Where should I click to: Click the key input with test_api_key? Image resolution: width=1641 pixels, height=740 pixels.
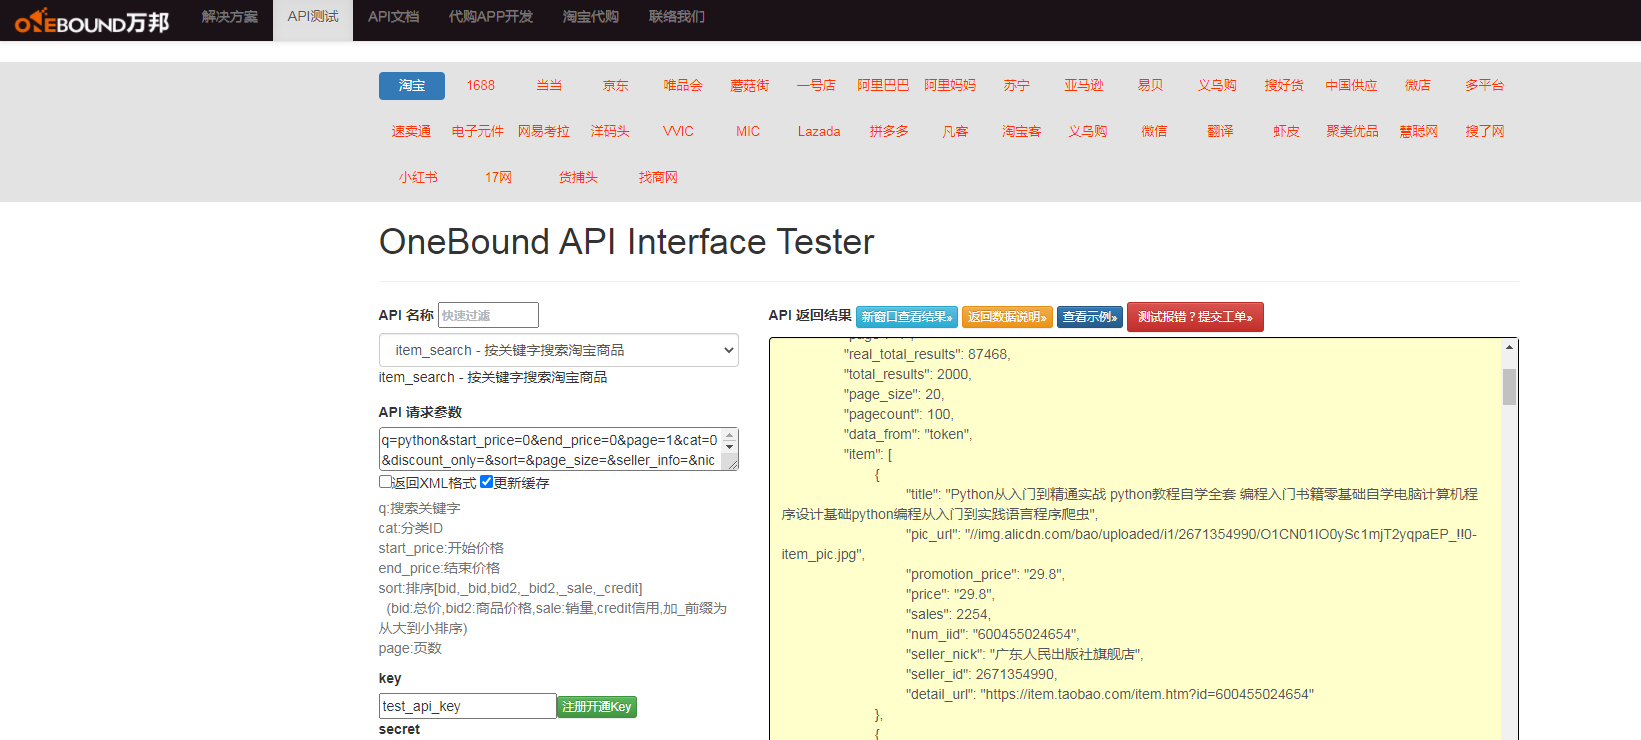click(468, 706)
